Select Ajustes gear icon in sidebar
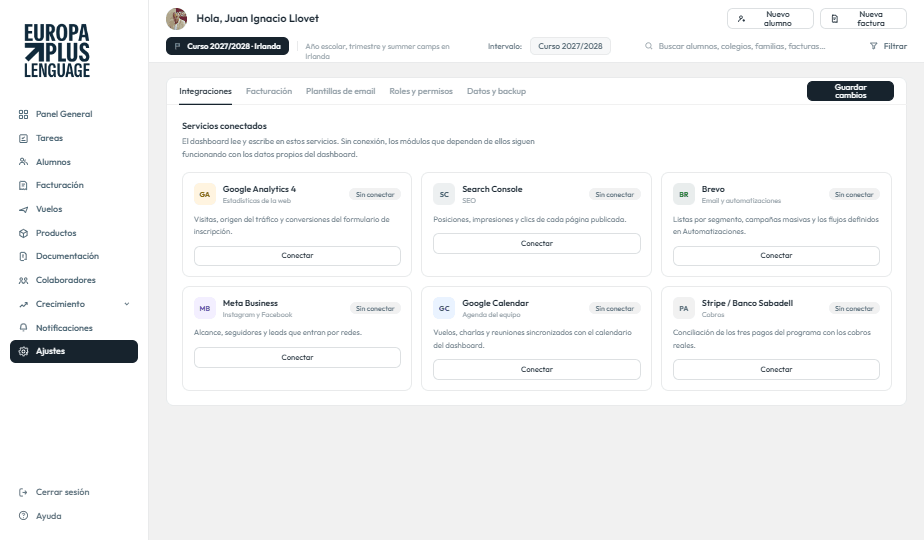 (x=24, y=351)
